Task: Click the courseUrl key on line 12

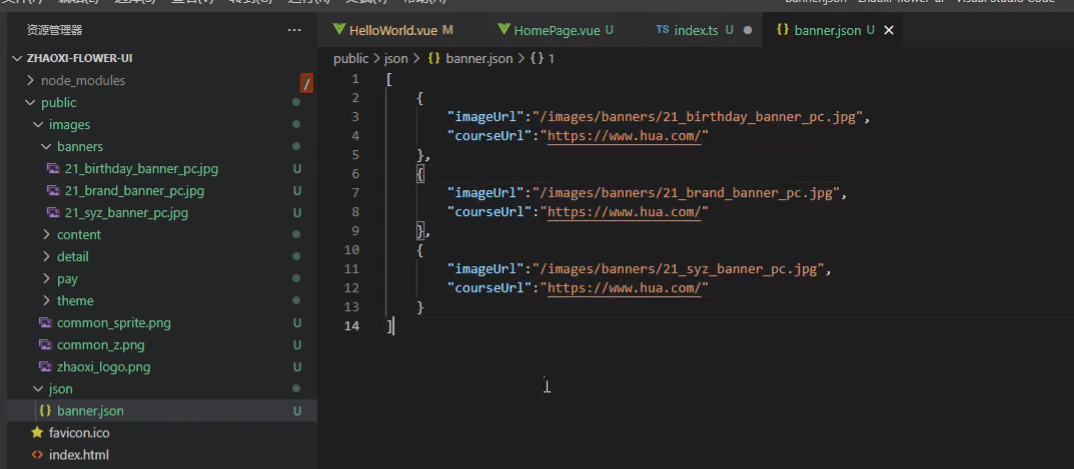Action: 485,288
